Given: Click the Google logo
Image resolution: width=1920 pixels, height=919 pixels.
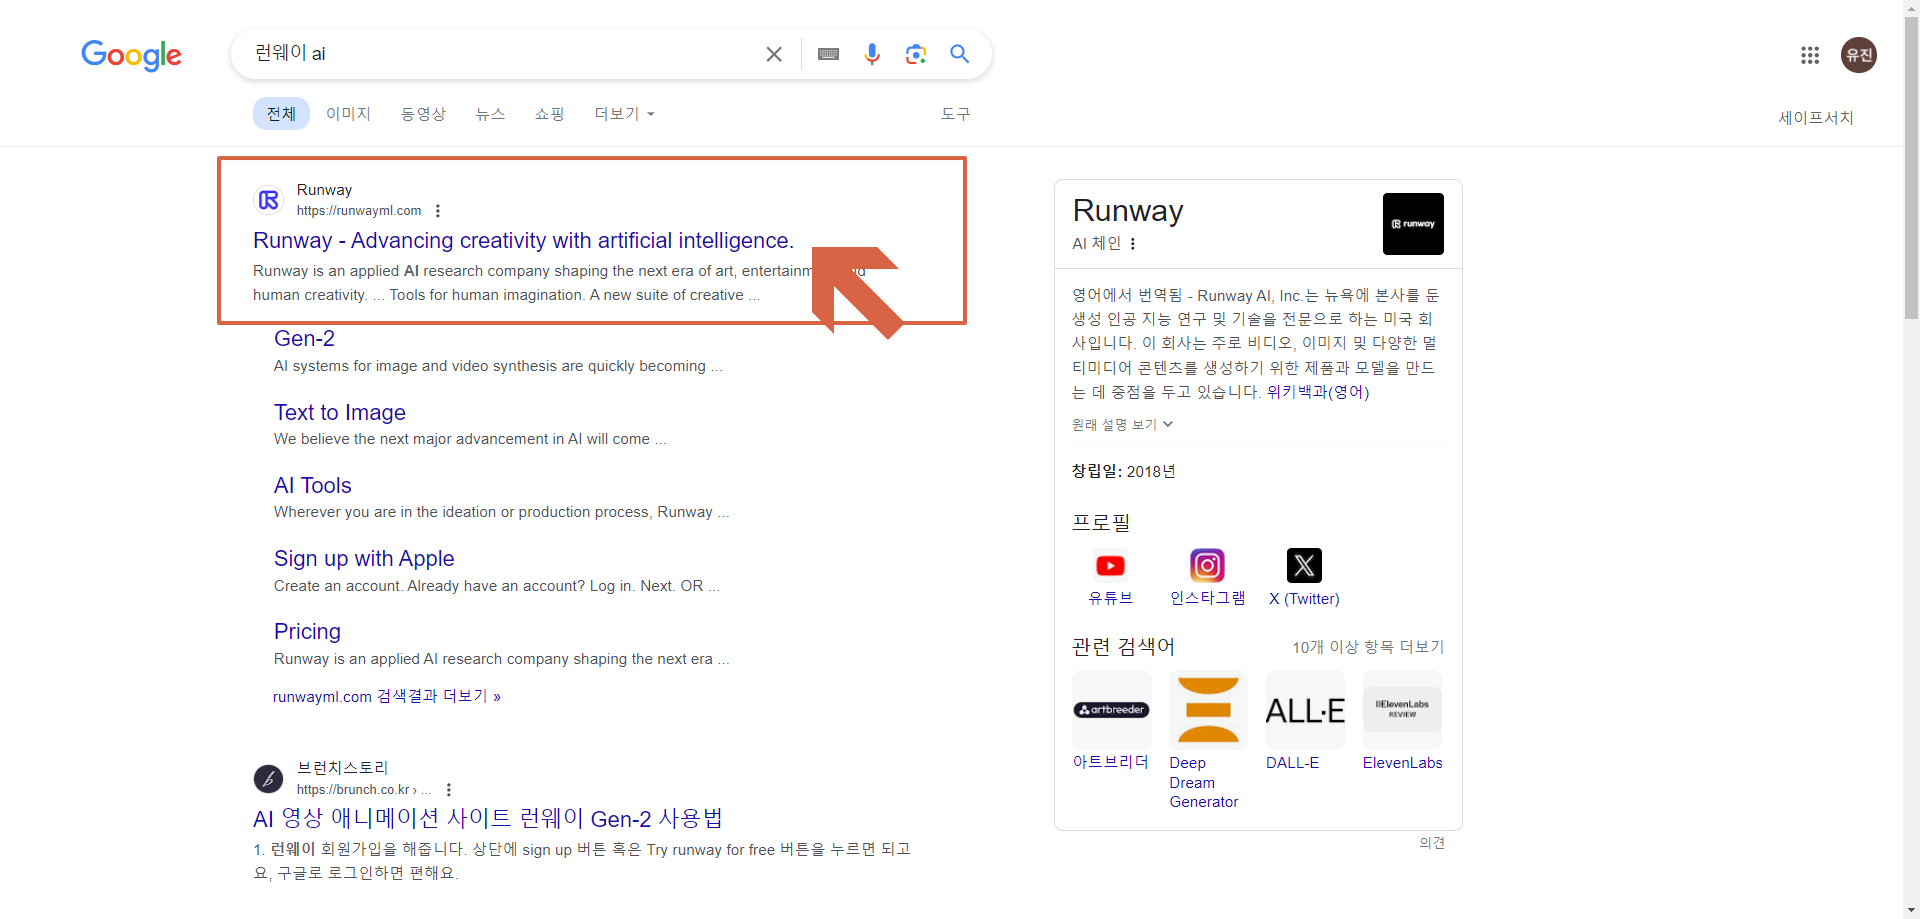Looking at the screenshot, I should point(131,55).
